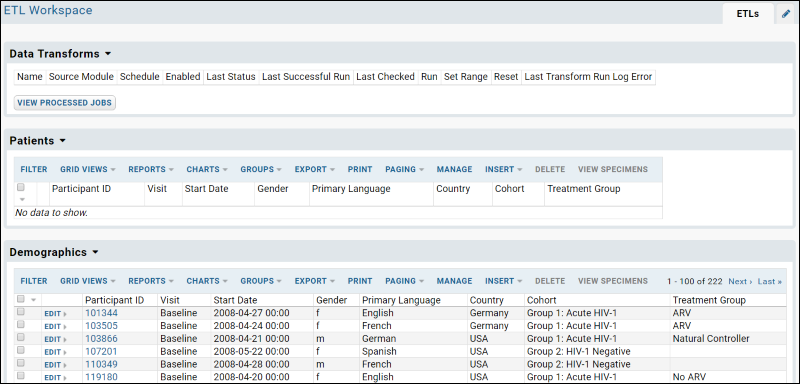Click the ETL Workspace title
Image resolution: width=800 pixels, height=384 pixels.
click(48, 10)
